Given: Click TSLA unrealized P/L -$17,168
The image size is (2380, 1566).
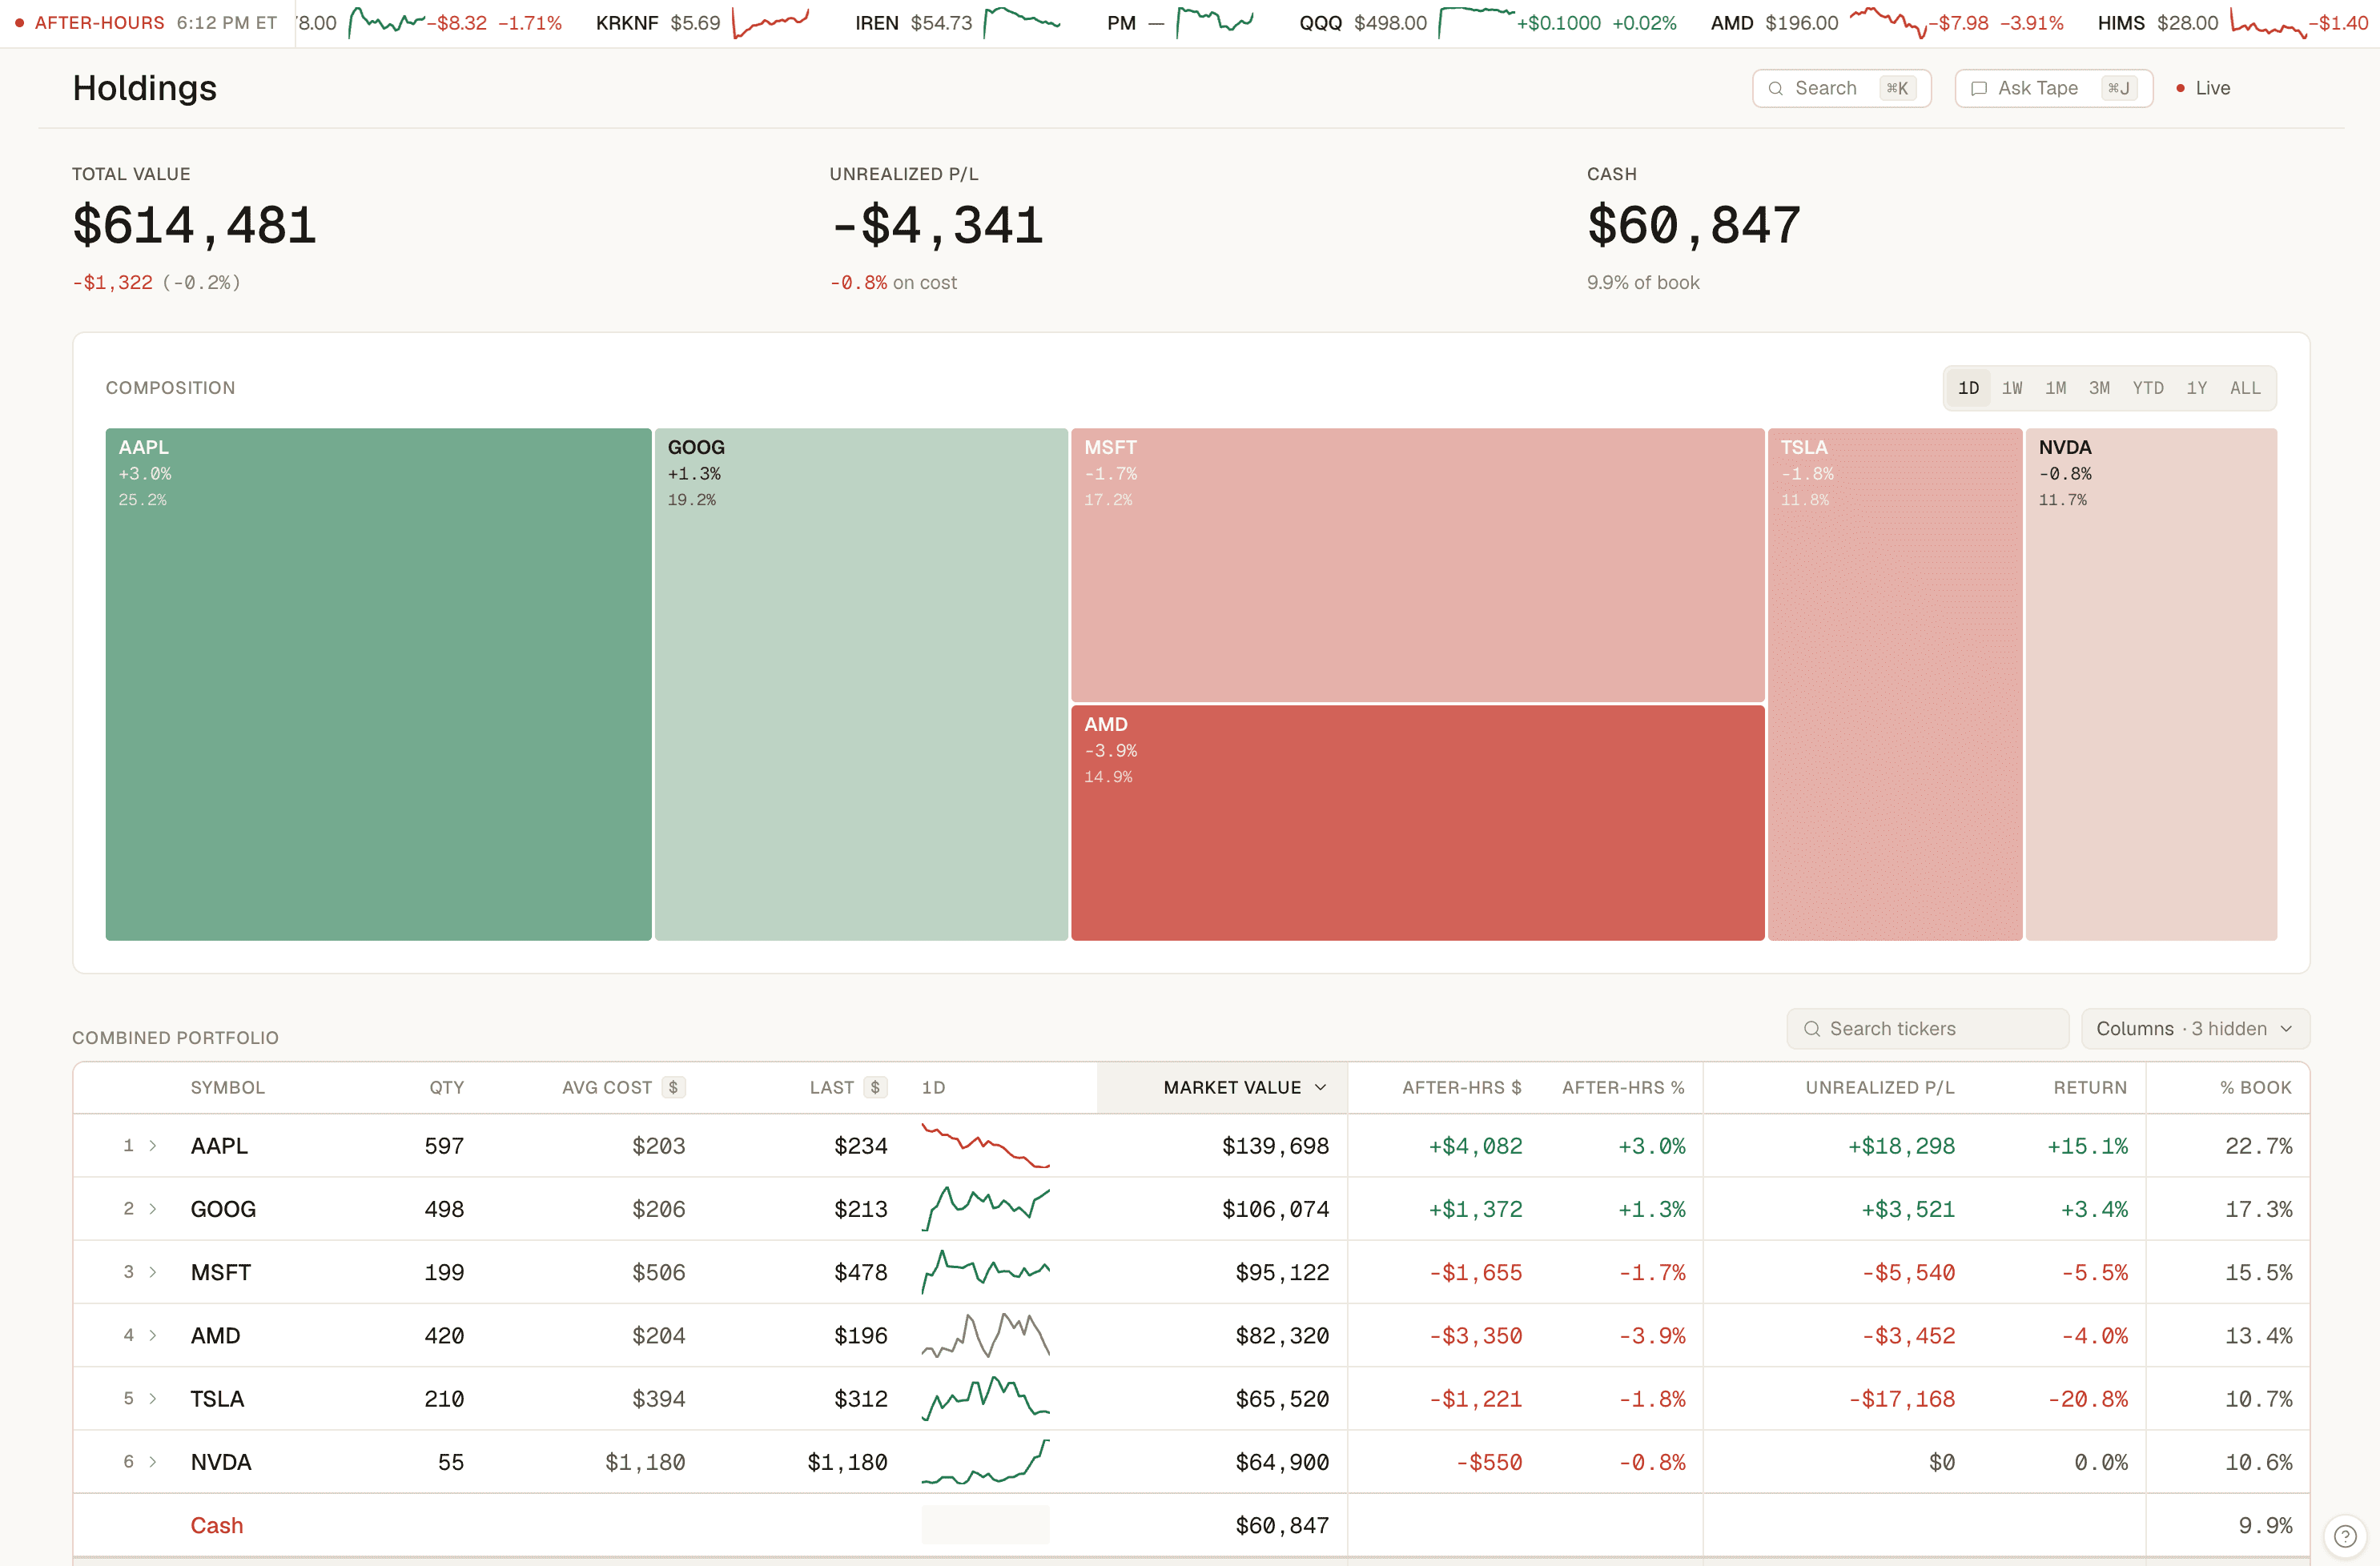Looking at the screenshot, I should pyautogui.click(x=1902, y=1399).
